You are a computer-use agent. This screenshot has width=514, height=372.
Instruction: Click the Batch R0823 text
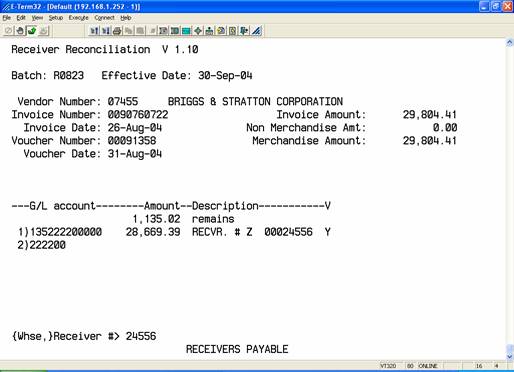coord(47,75)
